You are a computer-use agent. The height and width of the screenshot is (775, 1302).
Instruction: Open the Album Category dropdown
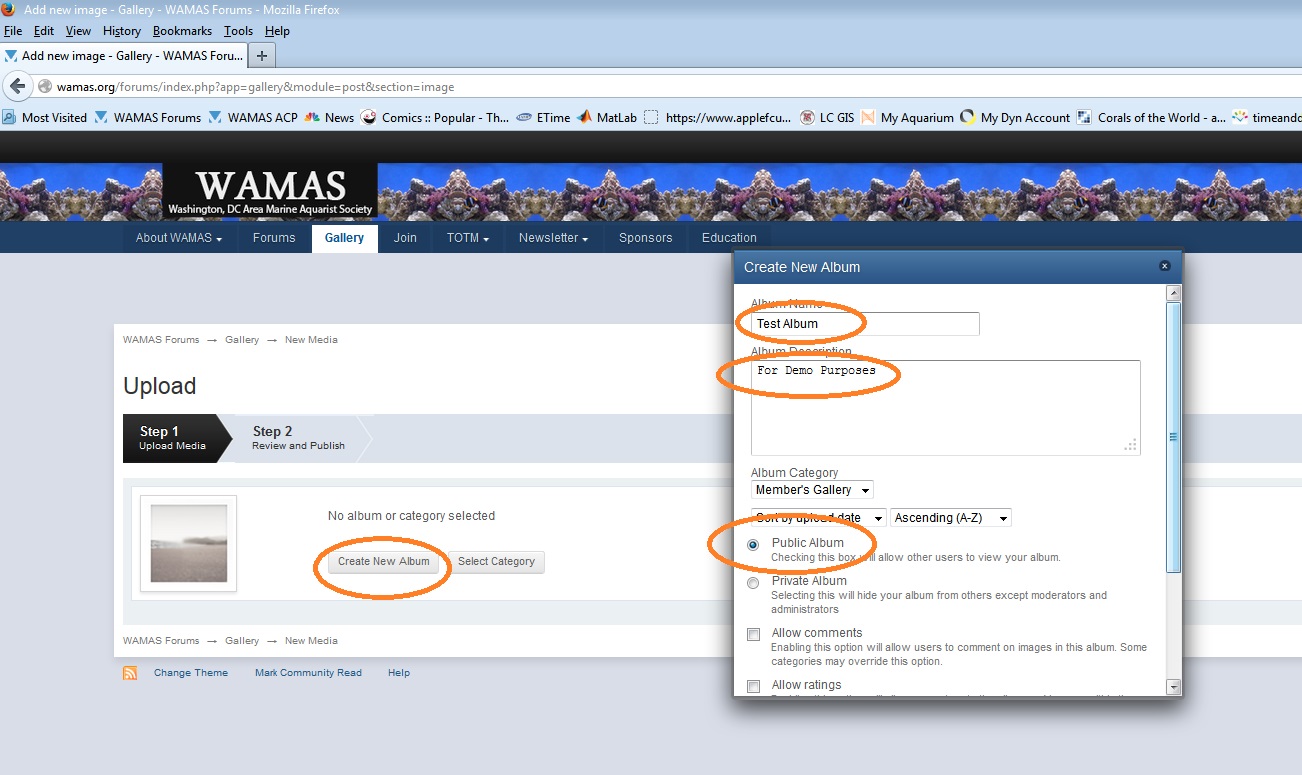812,490
